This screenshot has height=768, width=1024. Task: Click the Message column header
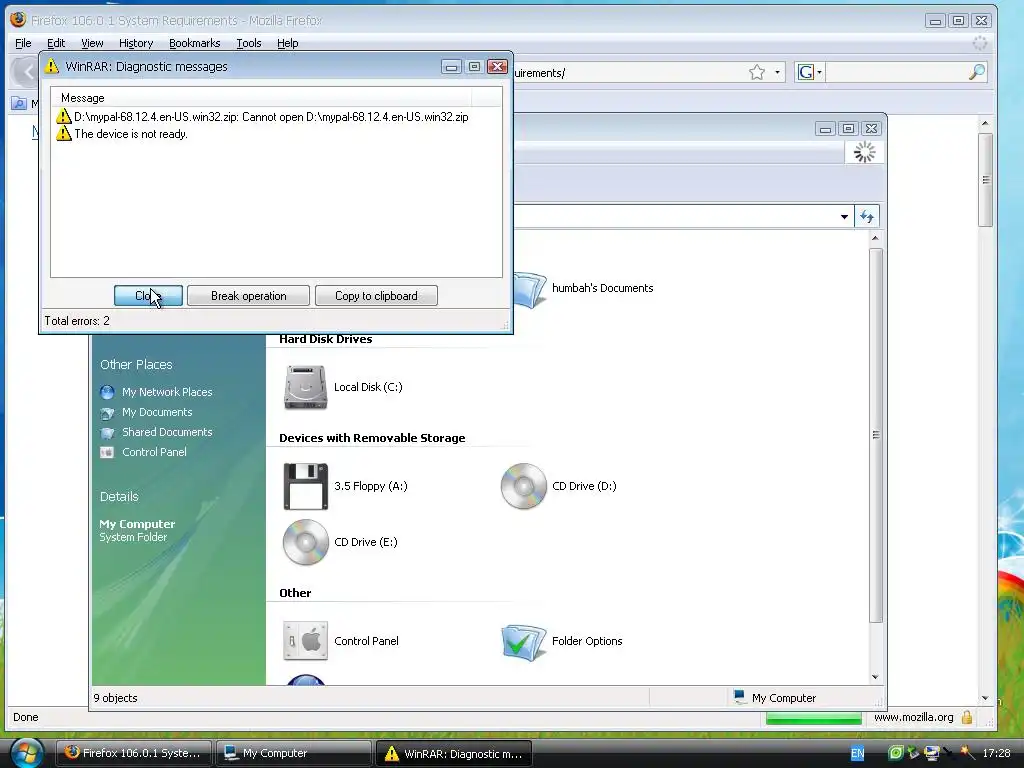(261, 98)
